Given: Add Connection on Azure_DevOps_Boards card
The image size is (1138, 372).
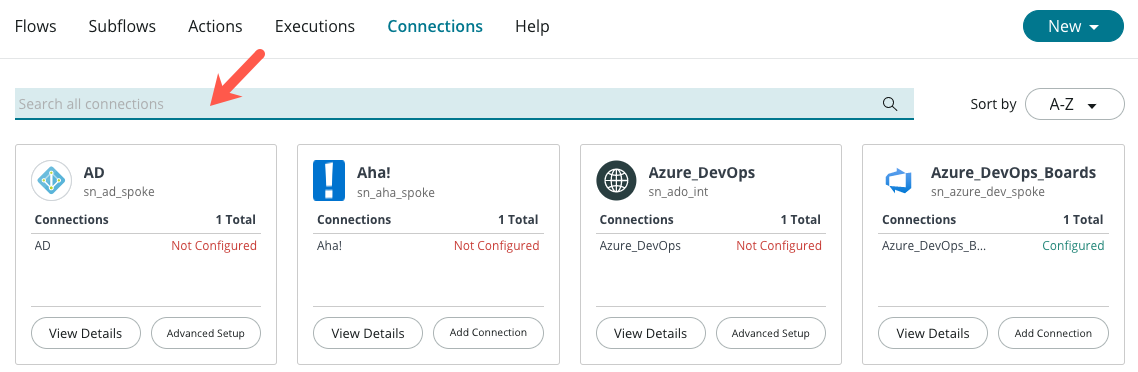Looking at the screenshot, I should [x=1053, y=334].
